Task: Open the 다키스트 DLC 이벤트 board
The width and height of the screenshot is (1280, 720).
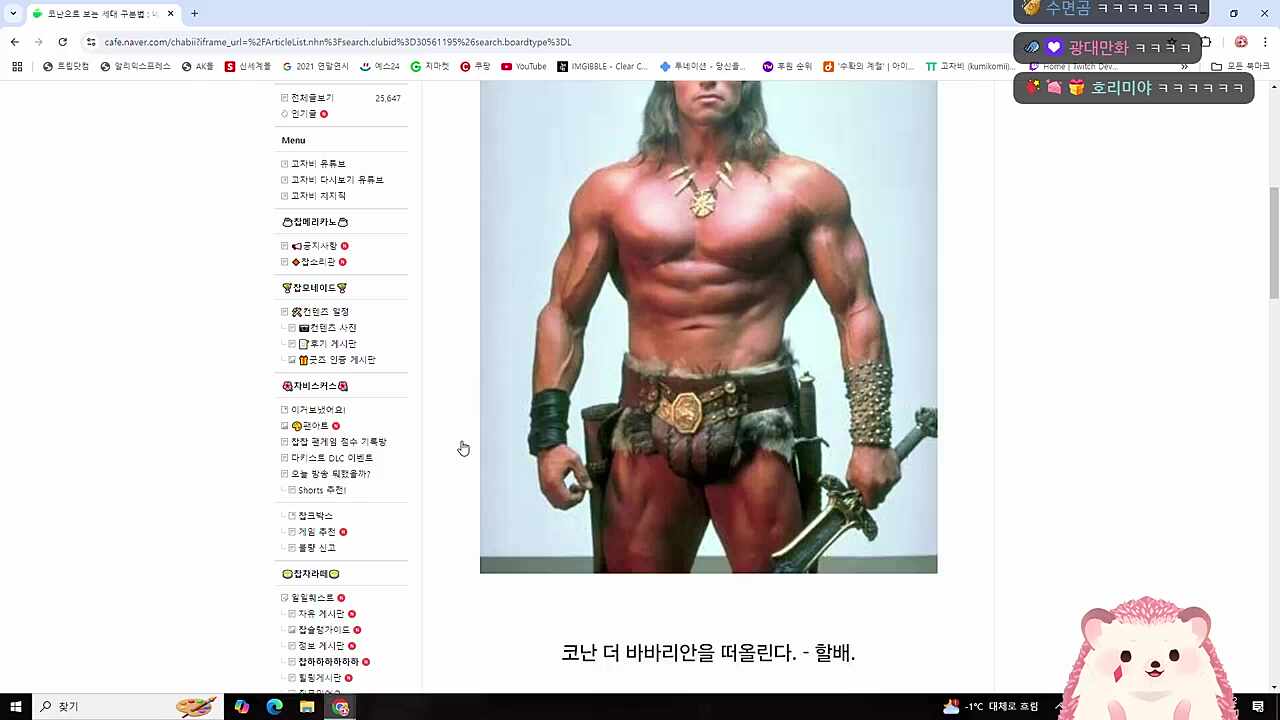Action: [x=332, y=458]
